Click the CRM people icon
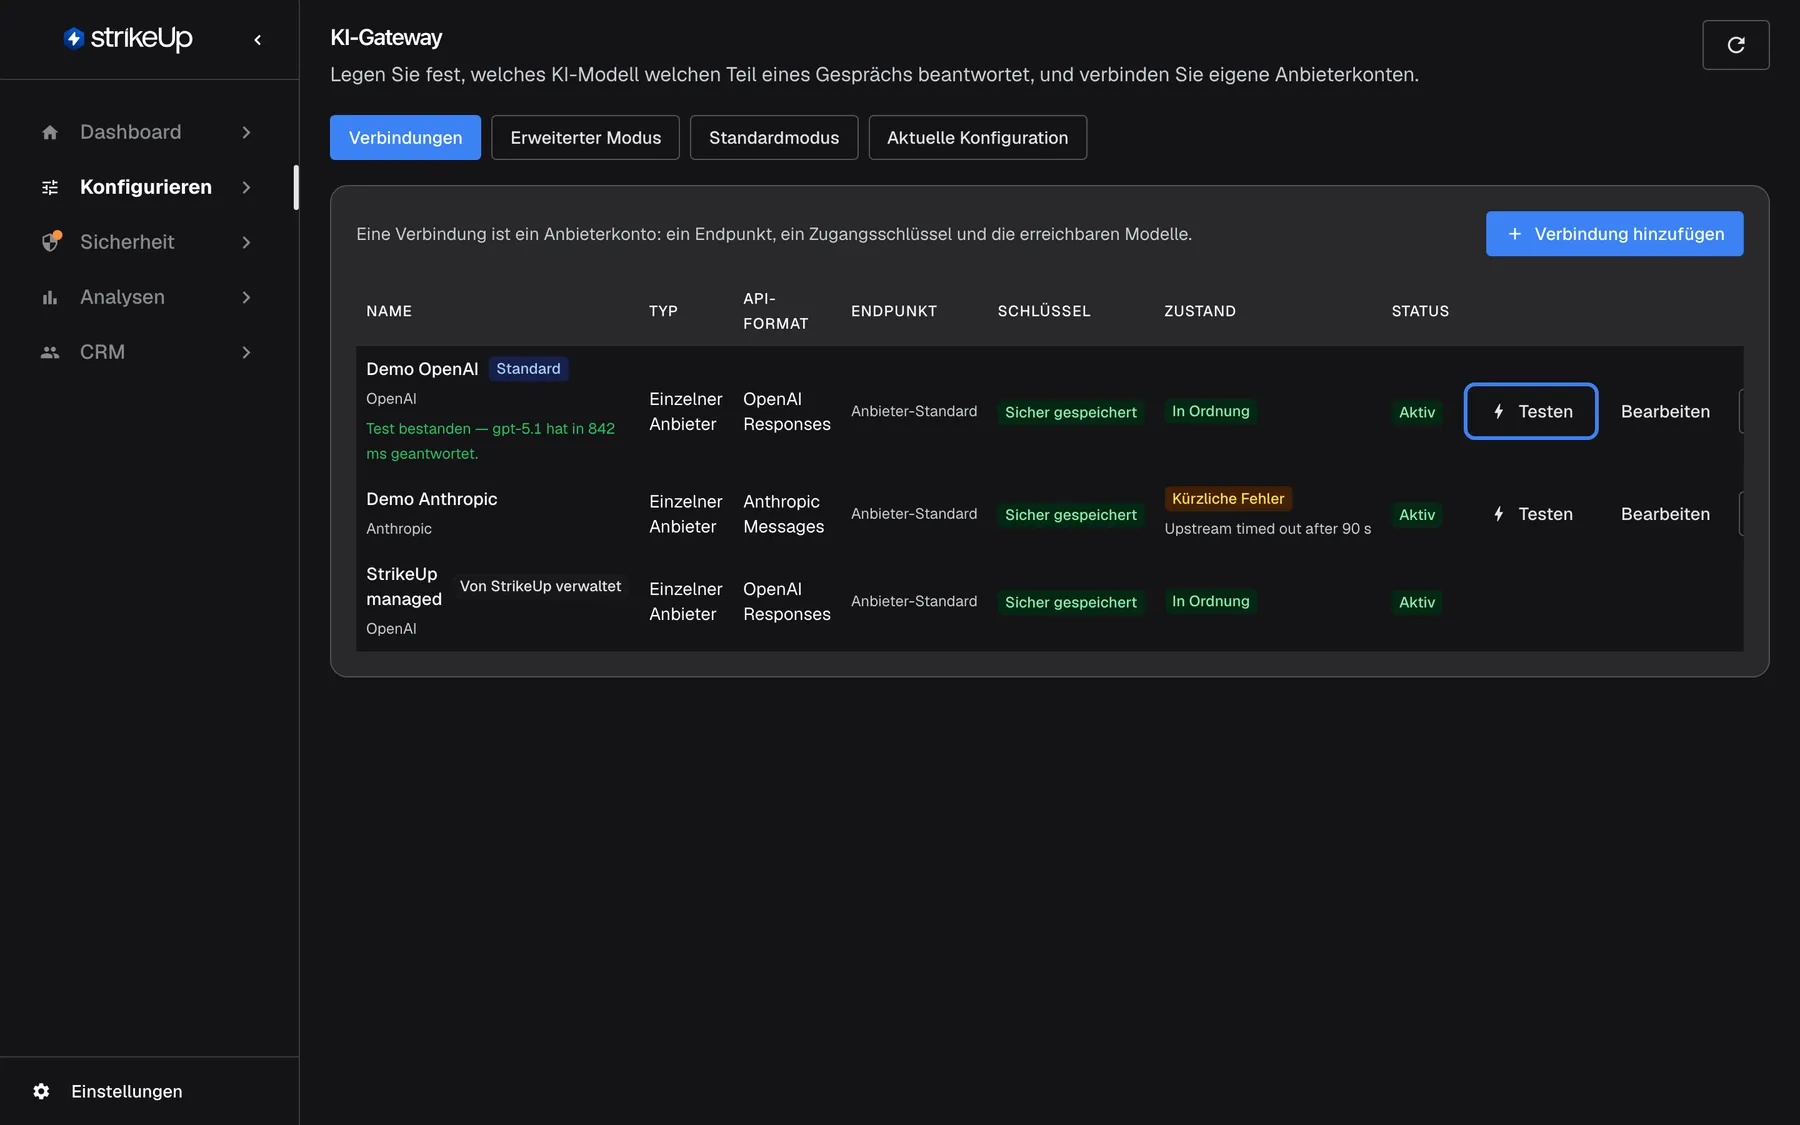Screen dimensions: 1800x1125 click(x=50, y=352)
